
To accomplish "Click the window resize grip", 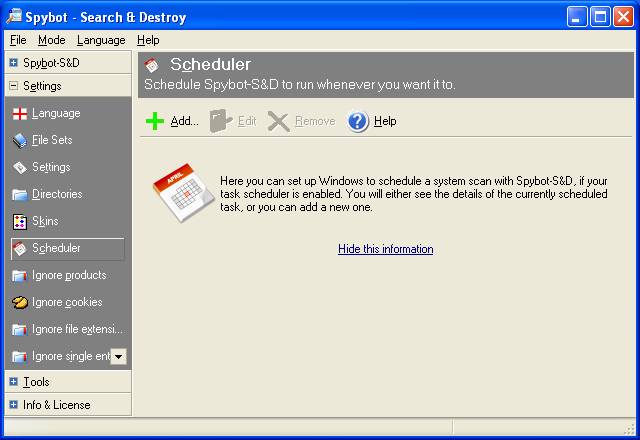I will tap(629, 429).
